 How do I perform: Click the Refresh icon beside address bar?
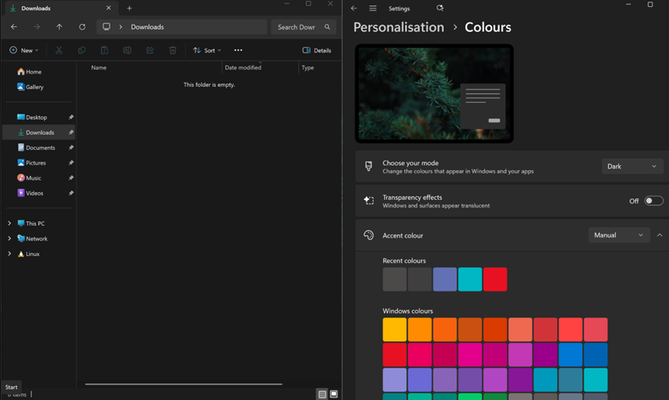click(x=82, y=27)
